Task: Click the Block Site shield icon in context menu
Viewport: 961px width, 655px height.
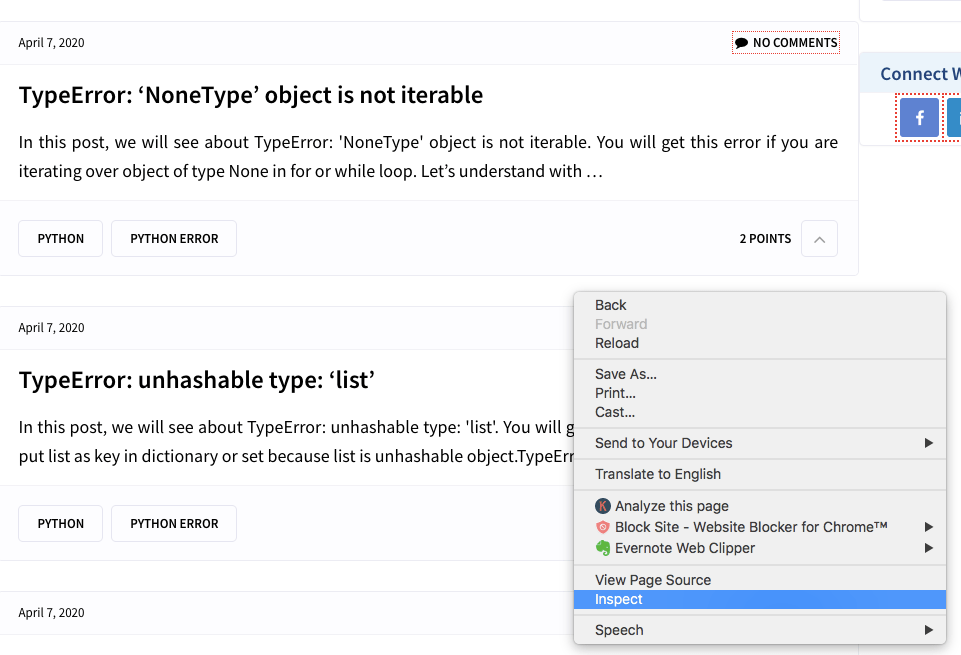Action: click(603, 527)
